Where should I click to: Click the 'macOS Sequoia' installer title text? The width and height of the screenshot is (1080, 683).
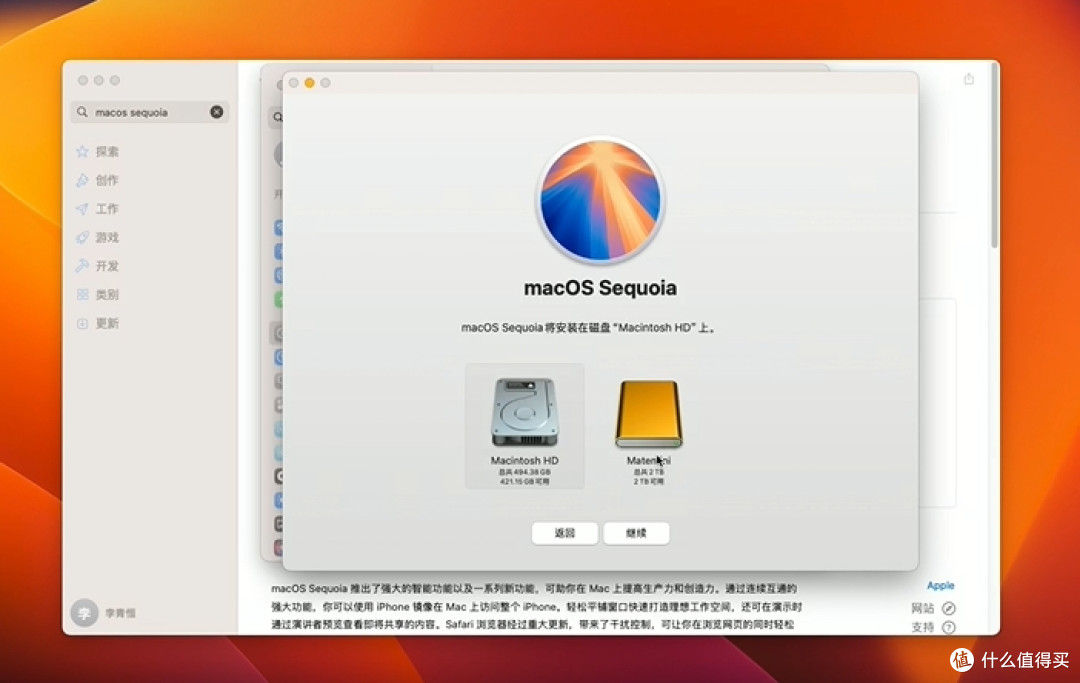[x=600, y=288]
